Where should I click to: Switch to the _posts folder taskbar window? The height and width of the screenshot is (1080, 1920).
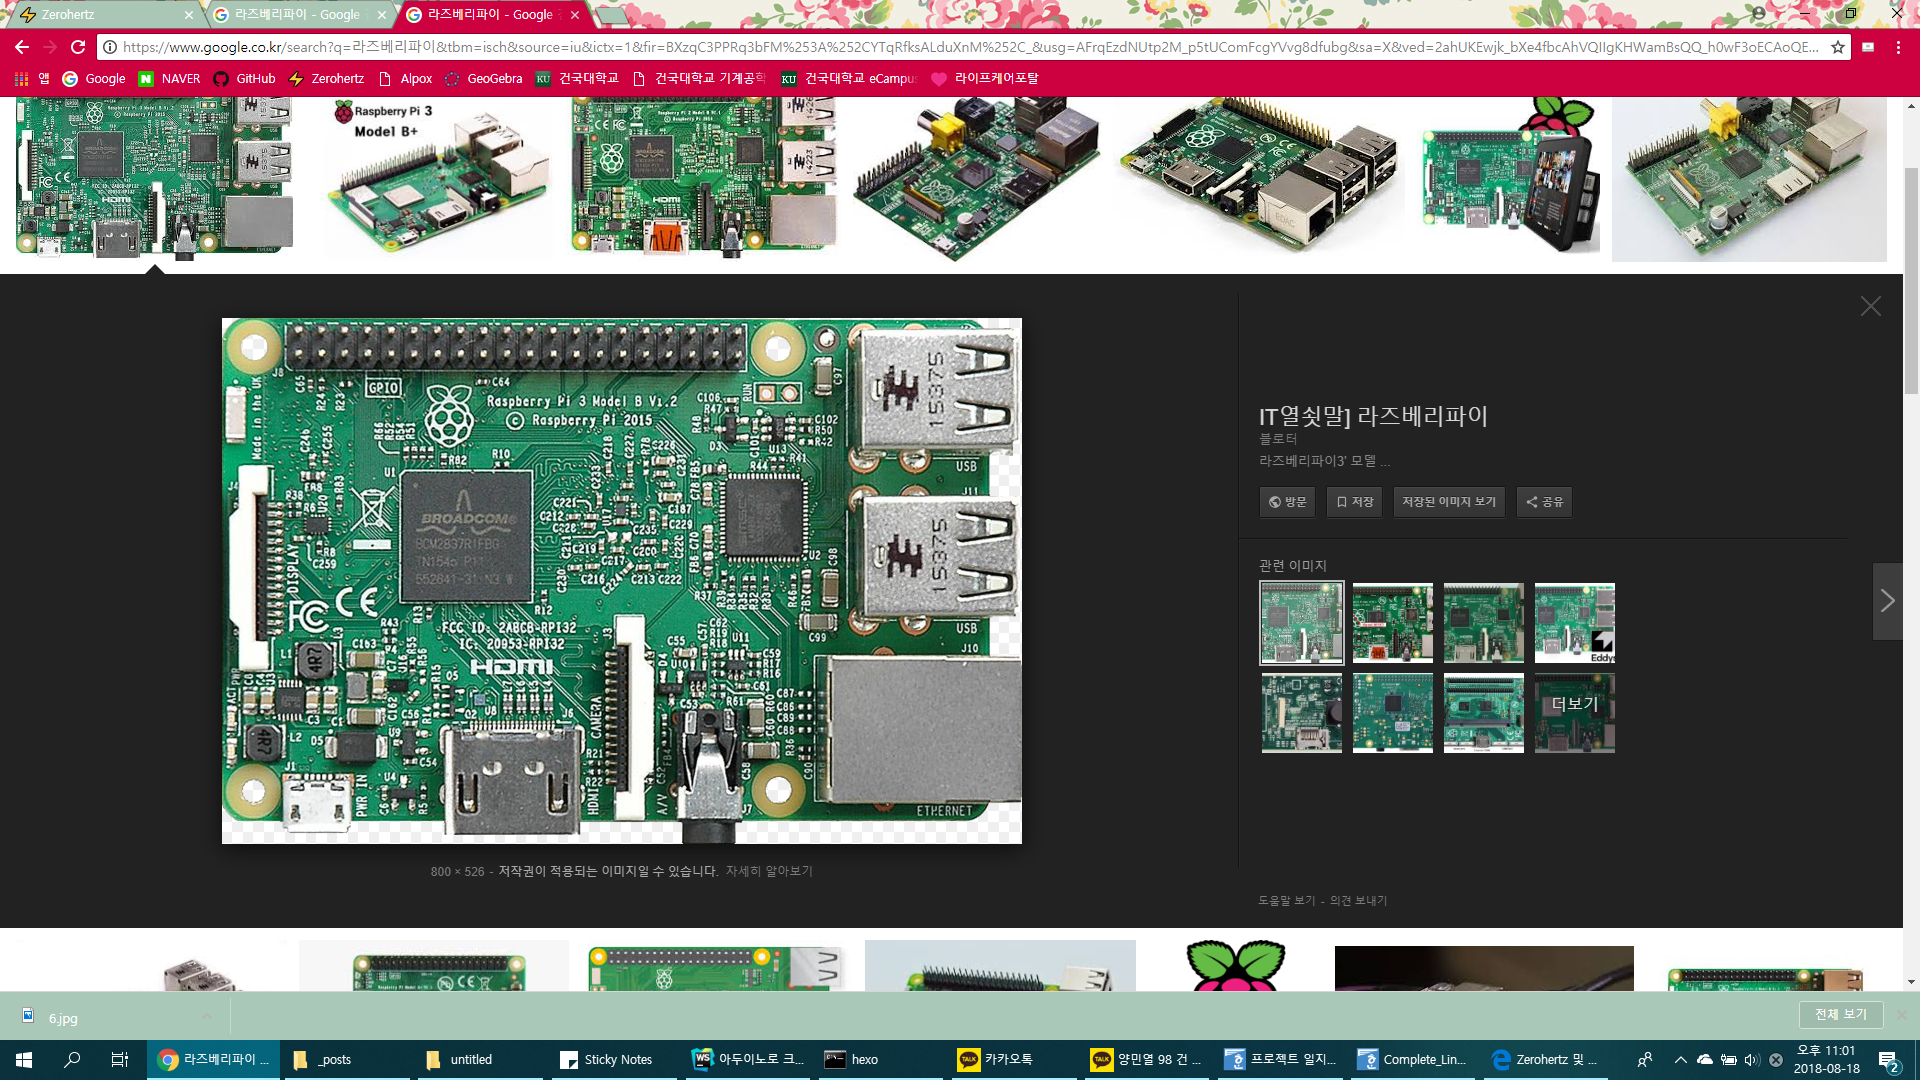tap(346, 1059)
